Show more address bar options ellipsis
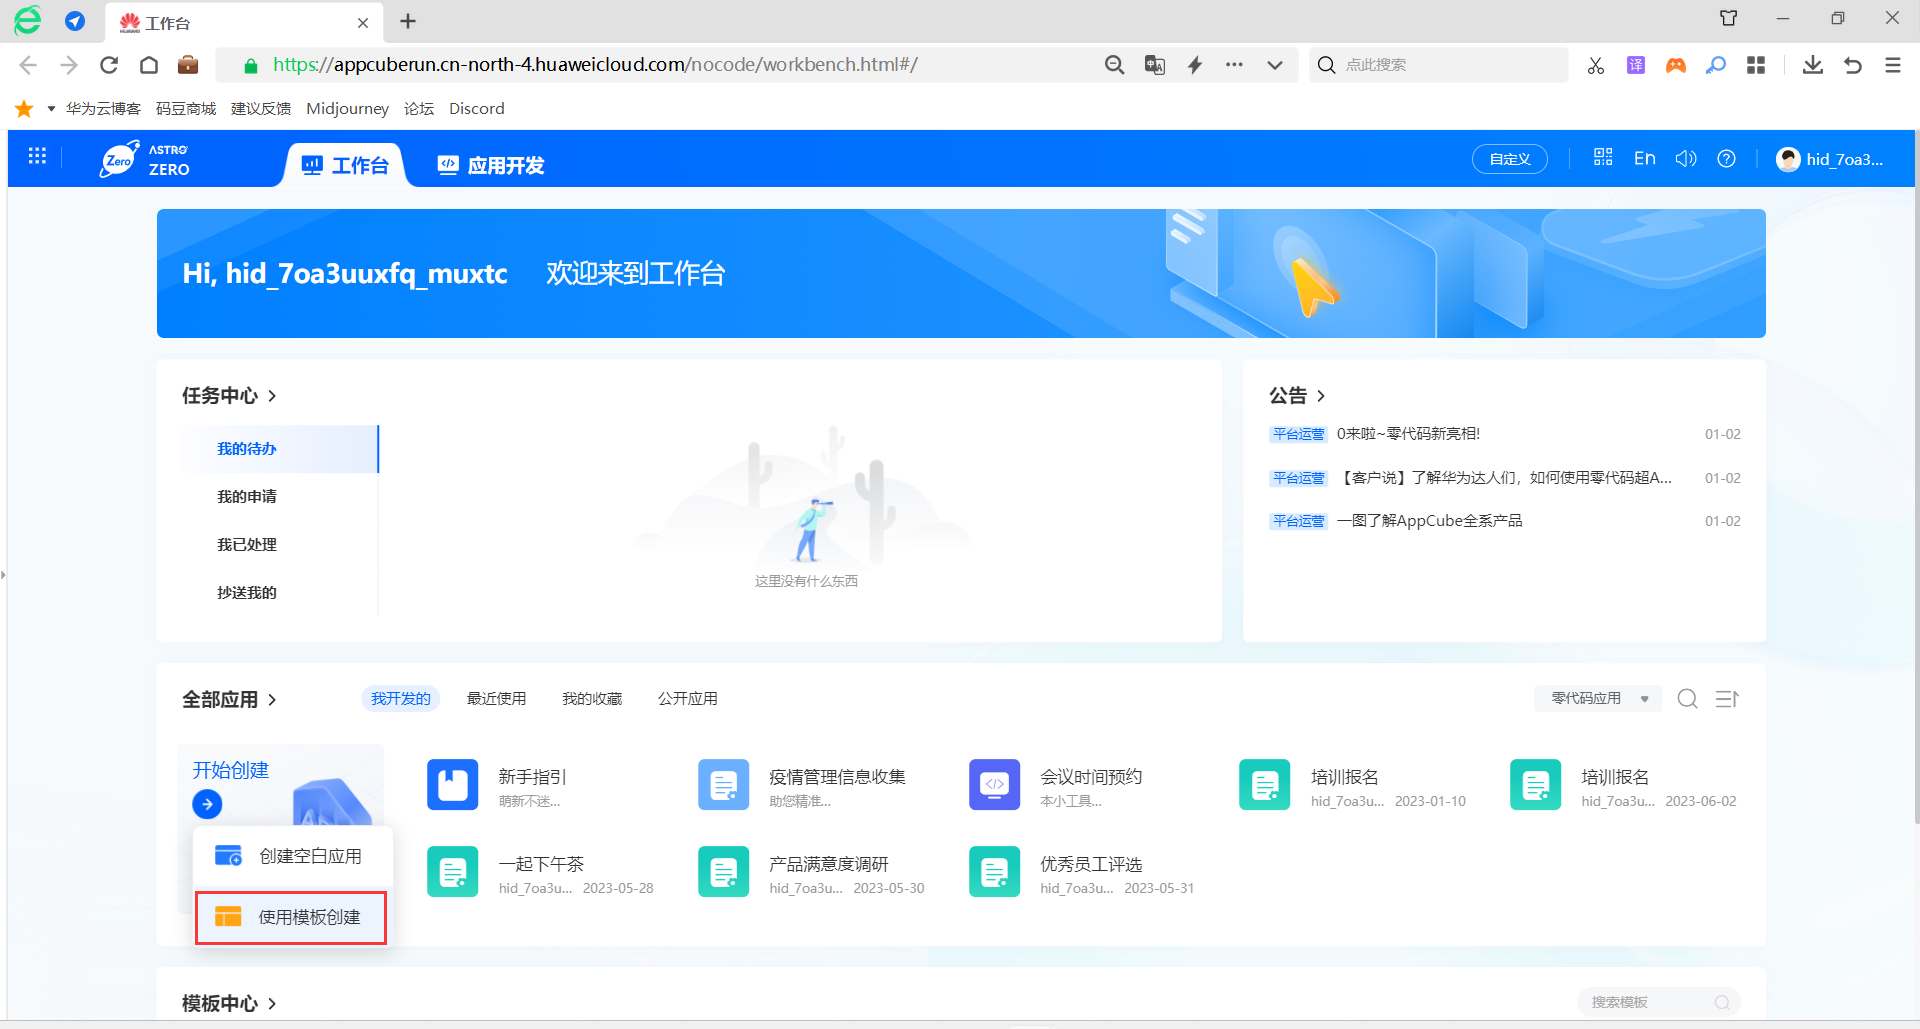The image size is (1920, 1029). click(x=1235, y=65)
